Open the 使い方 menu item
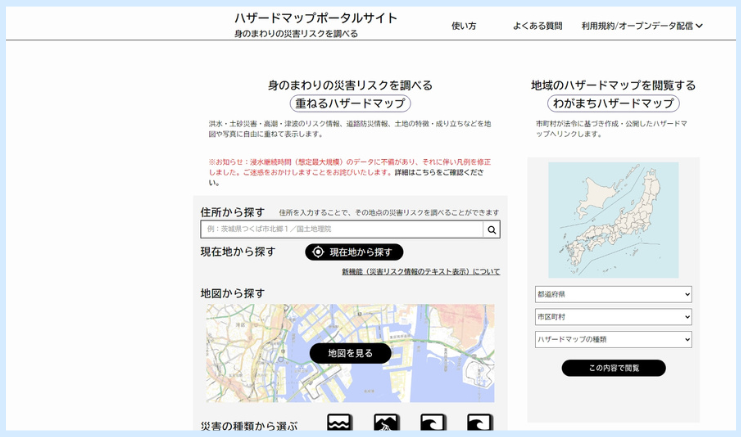The width and height of the screenshot is (741, 437). pyautogui.click(x=463, y=26)
